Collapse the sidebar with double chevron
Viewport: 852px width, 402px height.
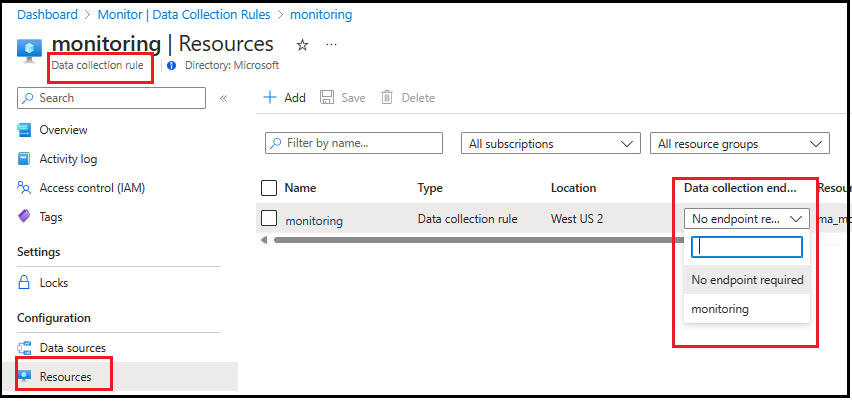pos(223,98)
